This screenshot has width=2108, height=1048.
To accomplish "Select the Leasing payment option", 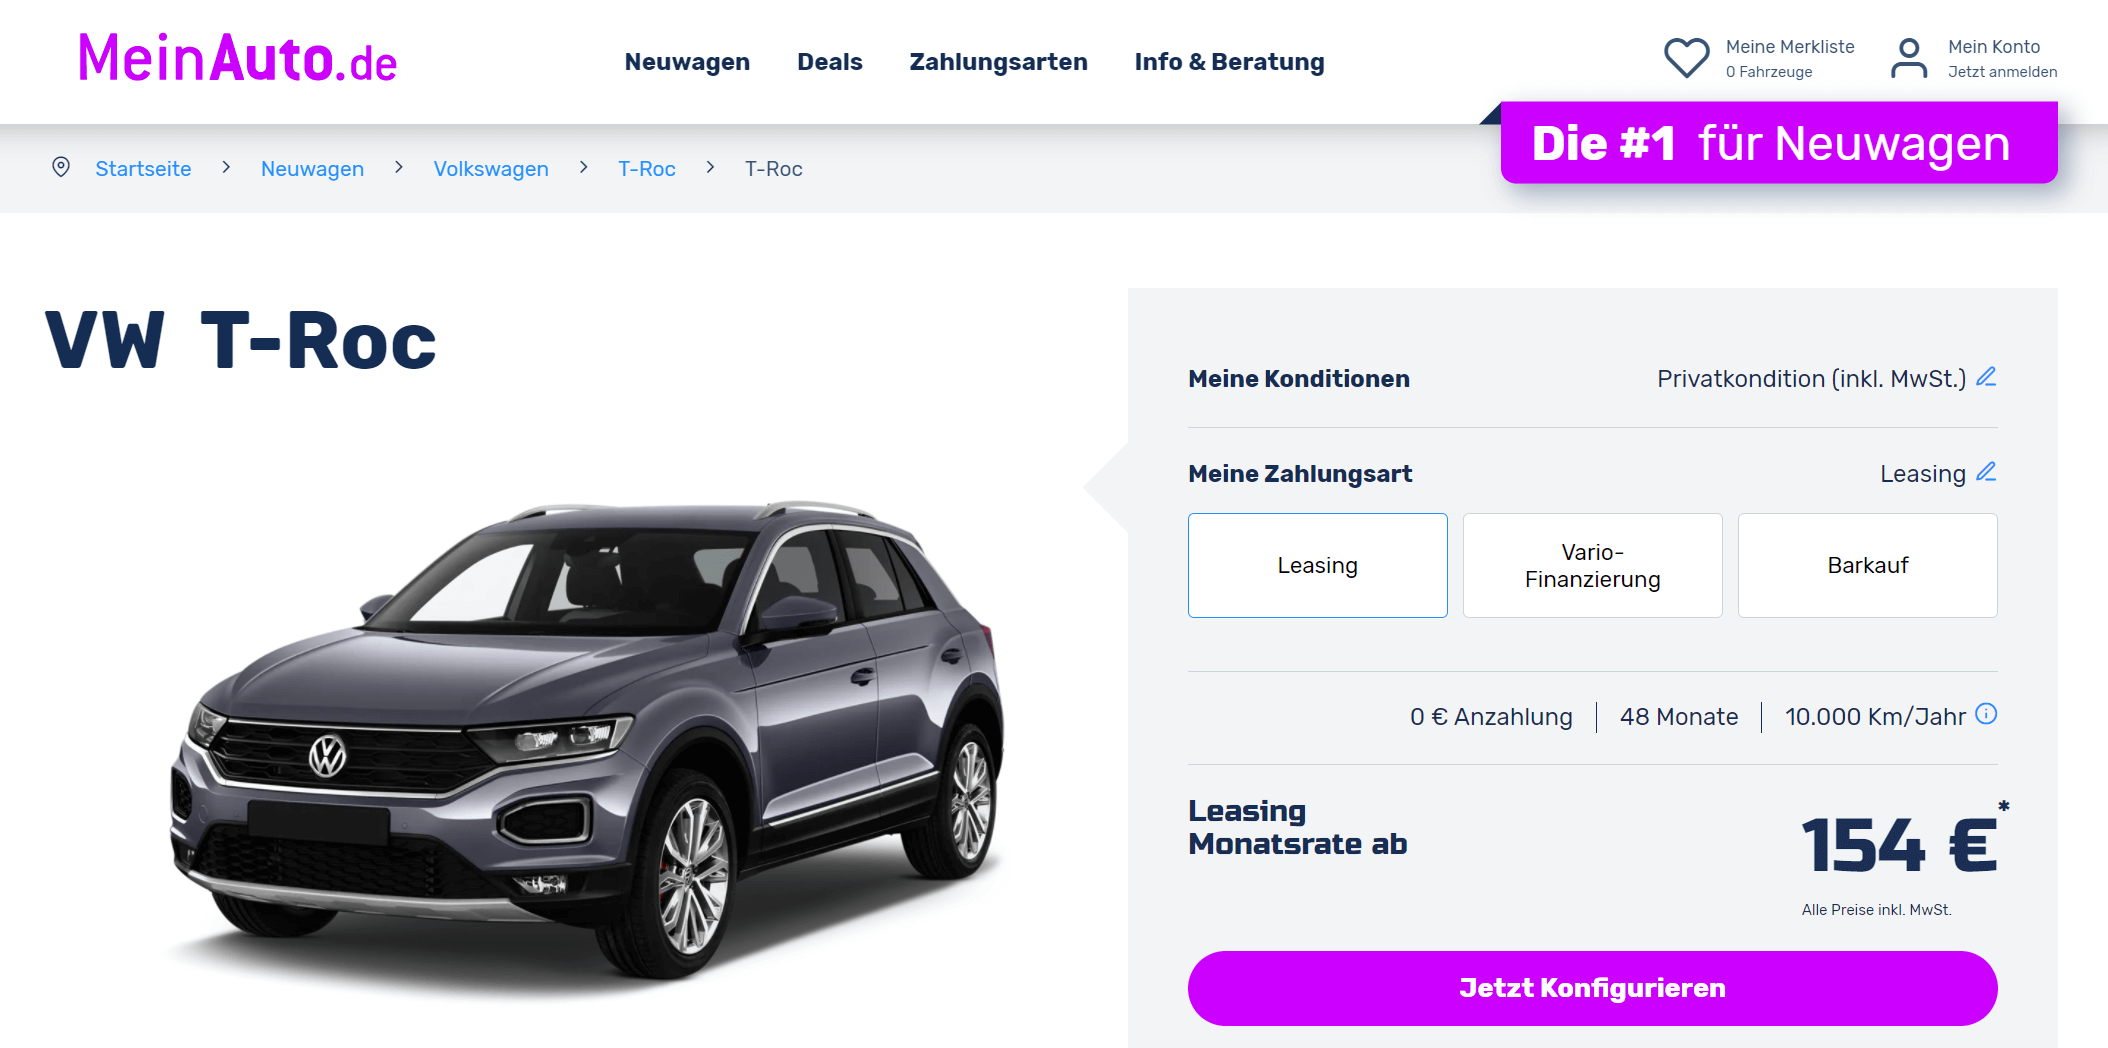I will coord(1317,565).
